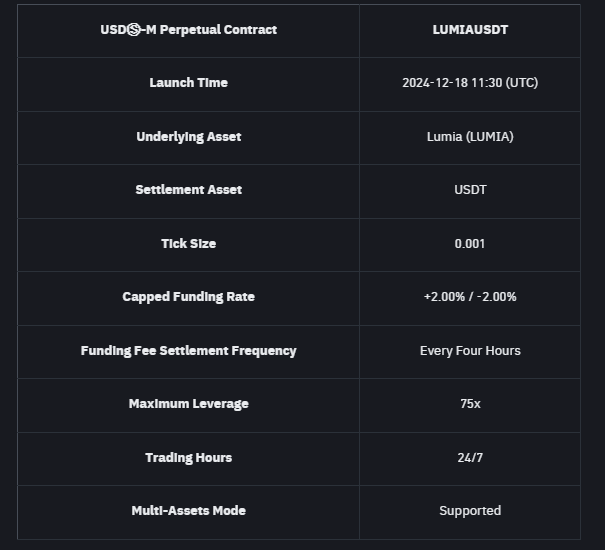Select the Supported value cell

(470, 511)
